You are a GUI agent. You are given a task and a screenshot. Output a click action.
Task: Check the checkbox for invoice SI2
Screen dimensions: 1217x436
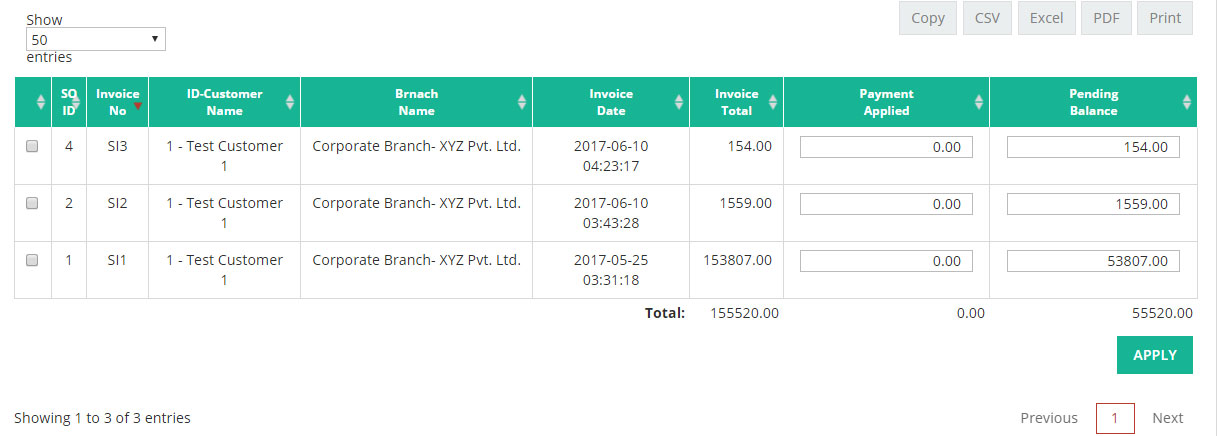32,203
